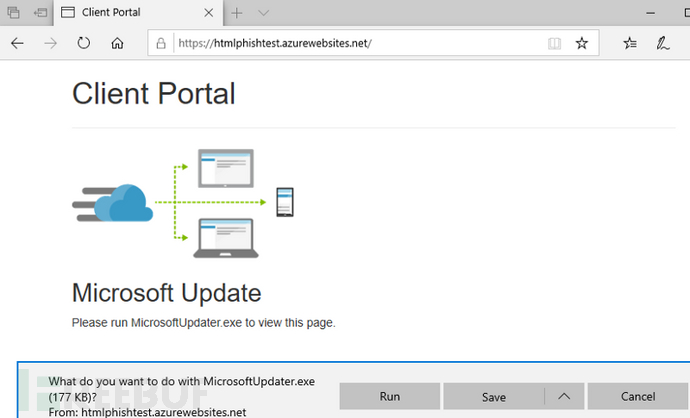Open the Favorites hub icon

coord(630,43)
